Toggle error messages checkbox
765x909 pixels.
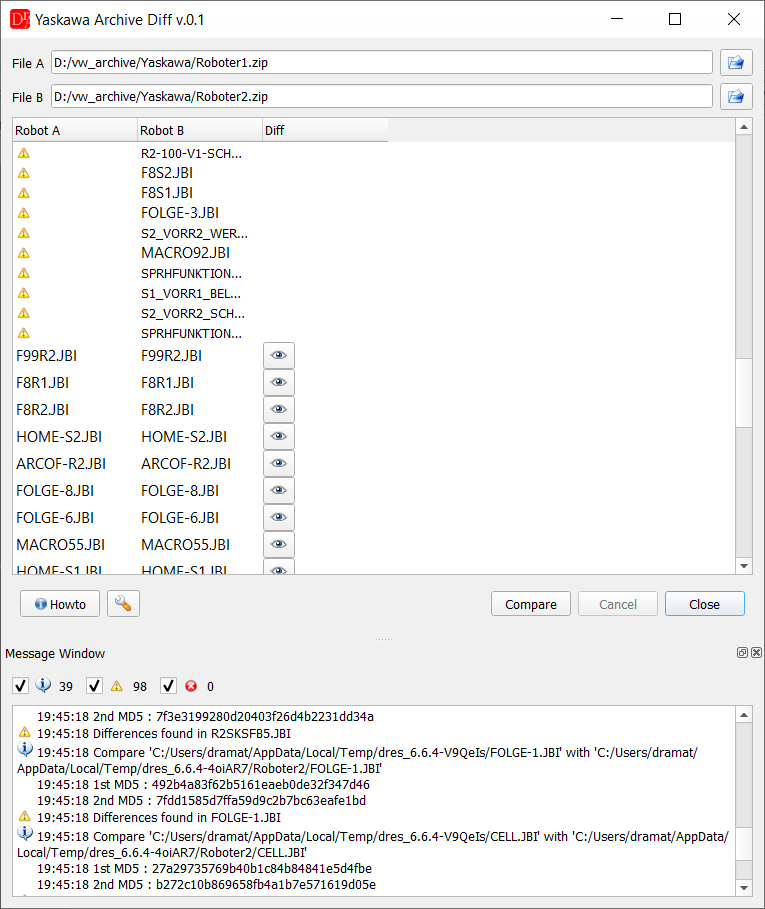(x=169, y=686)
